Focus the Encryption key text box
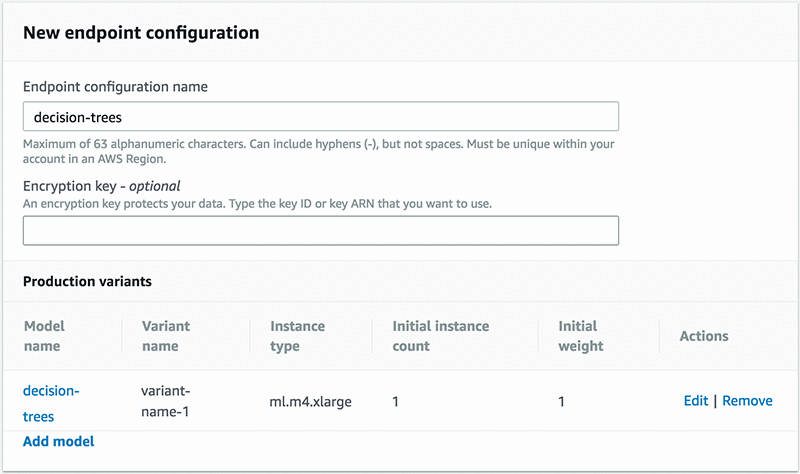 (320, 230)
